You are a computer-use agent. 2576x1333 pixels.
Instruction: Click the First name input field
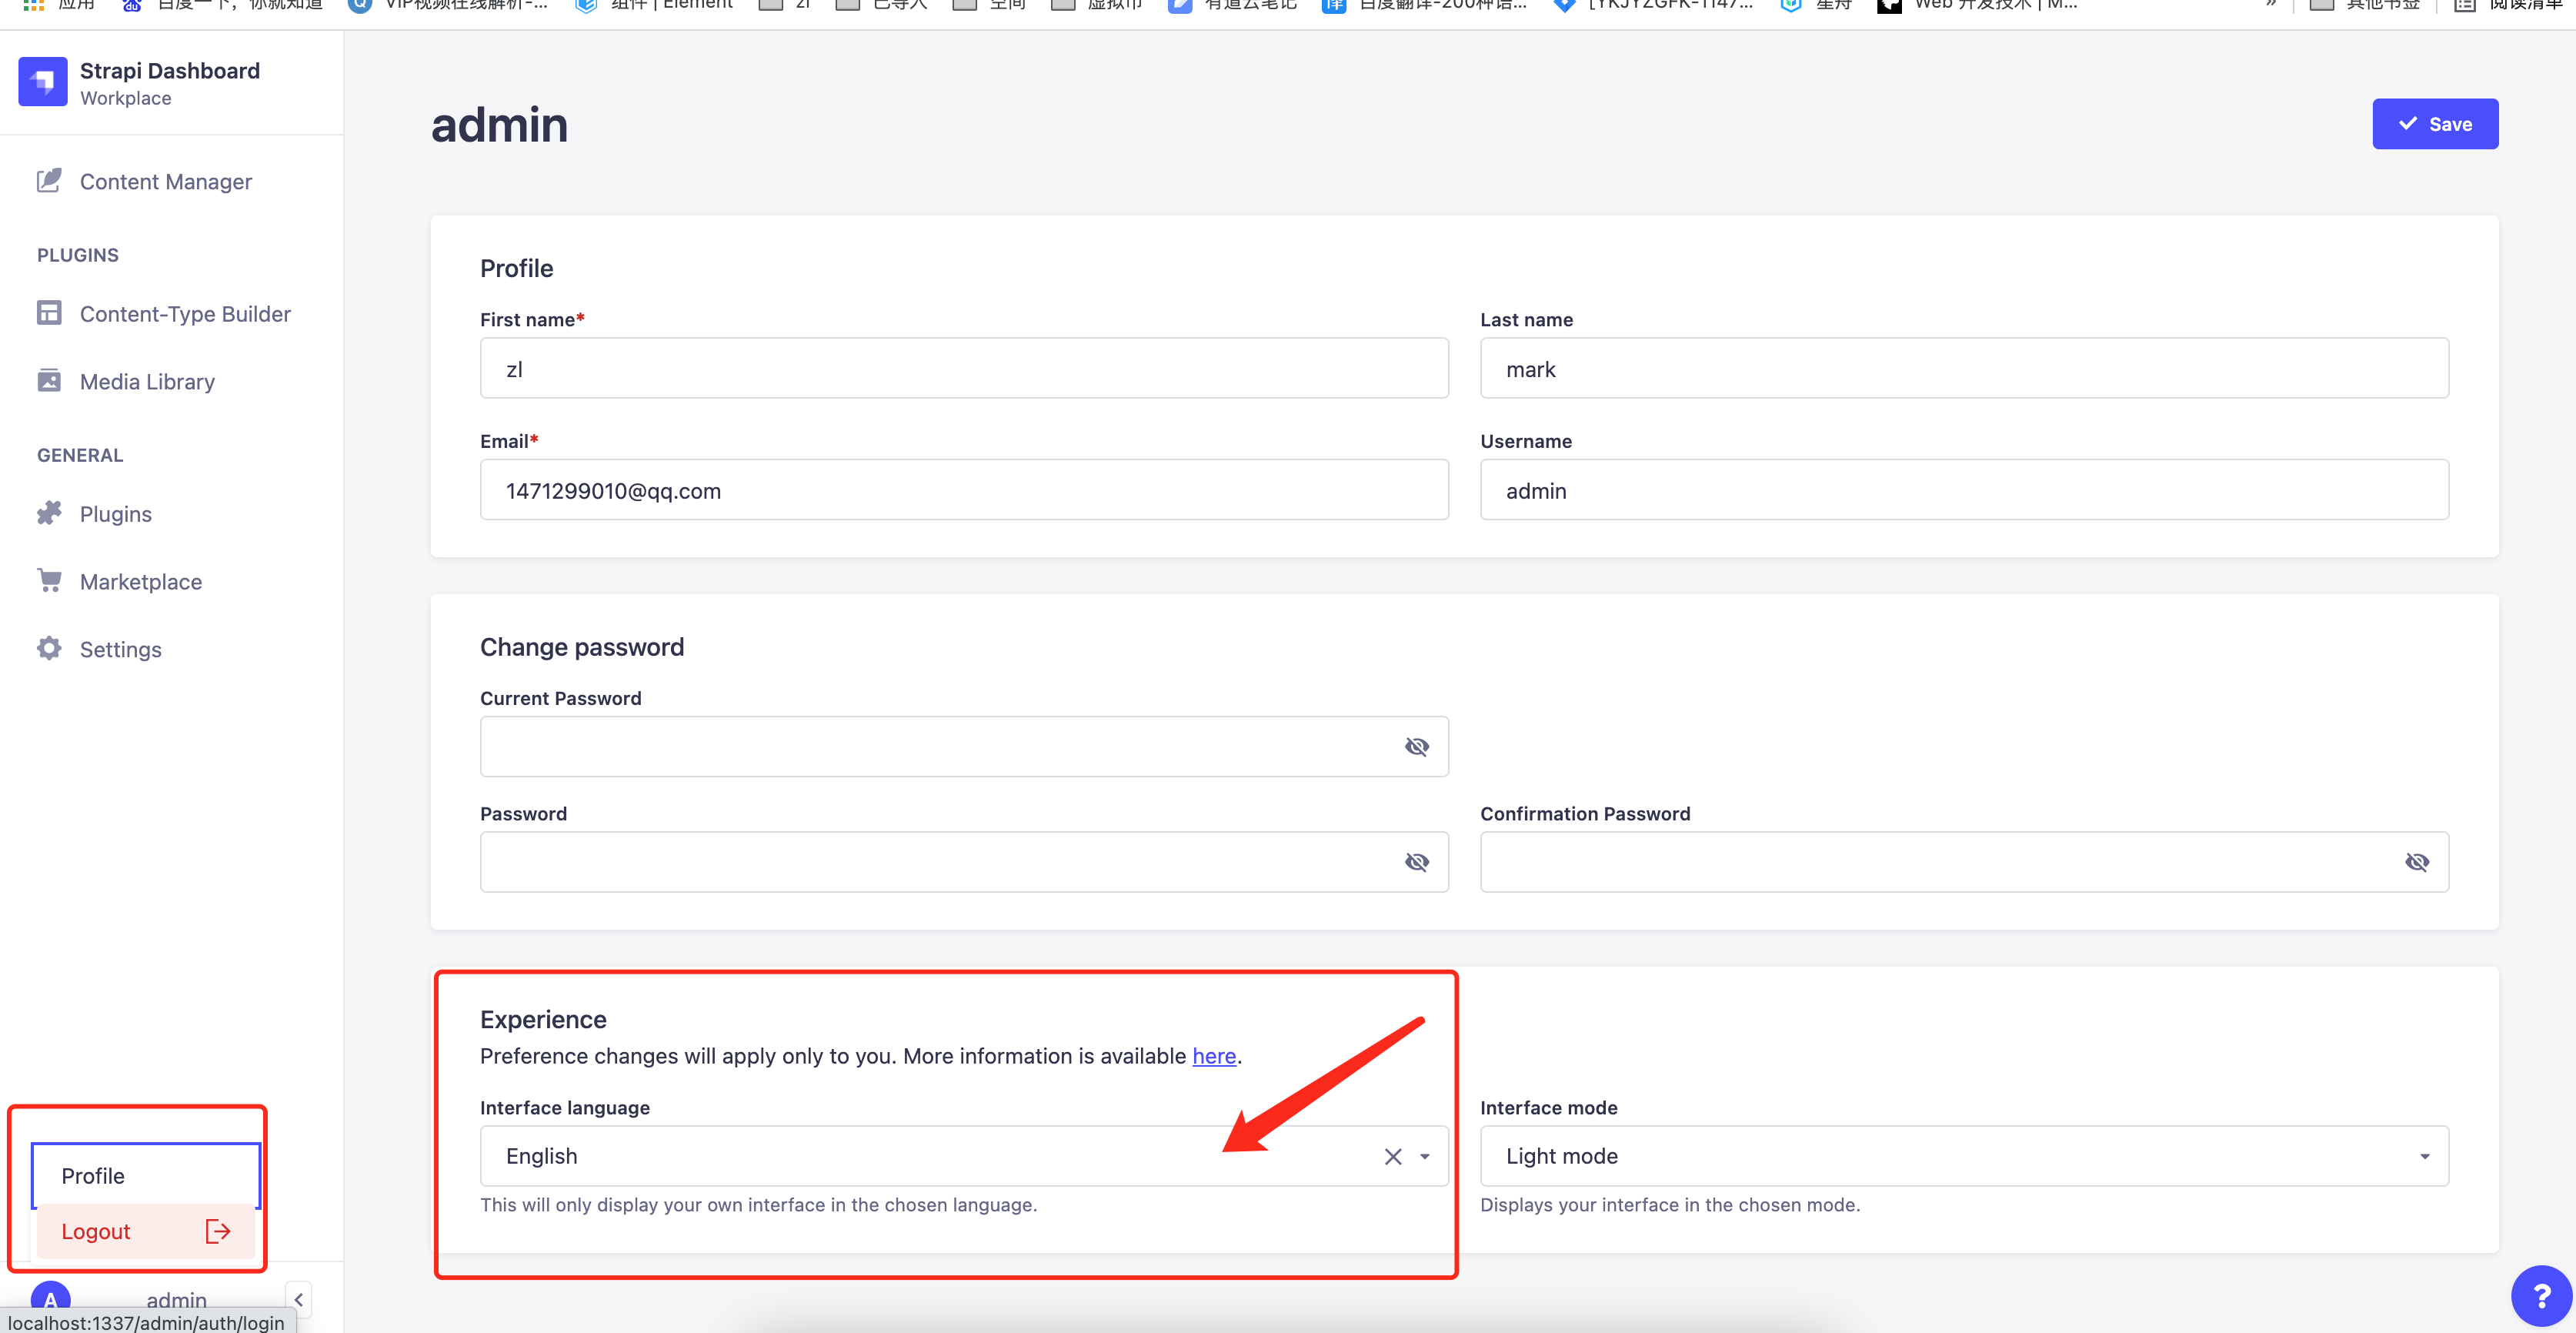click(x=963, y=369)
